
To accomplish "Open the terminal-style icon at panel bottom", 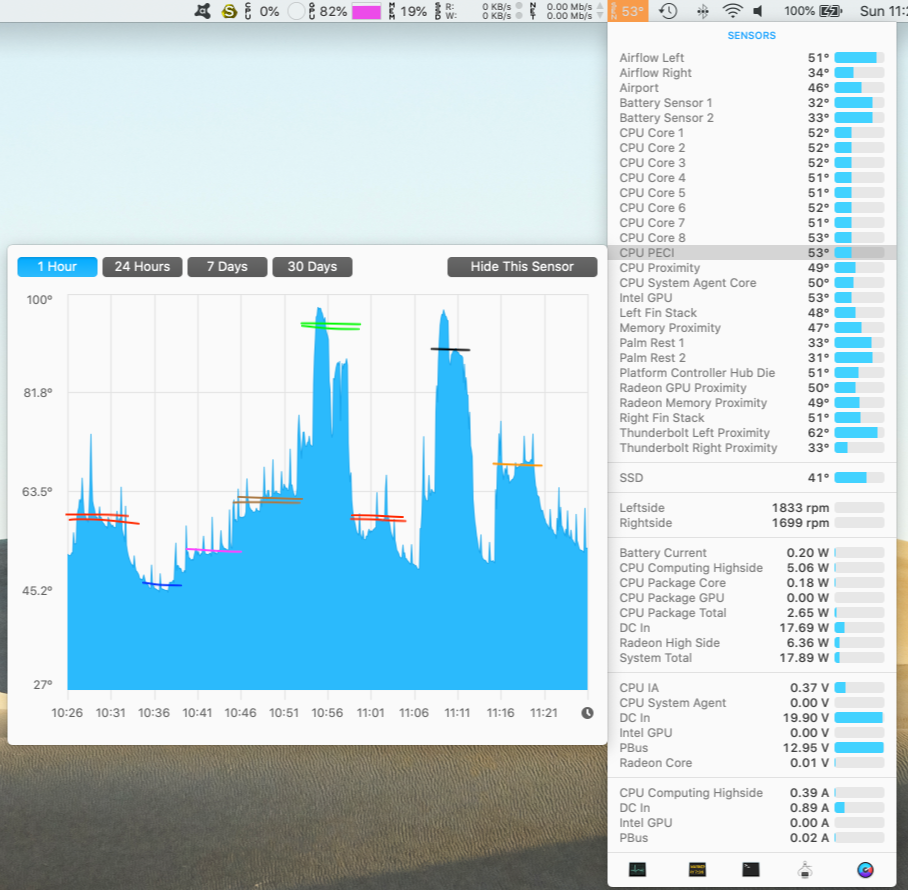I will click(748, 870).
